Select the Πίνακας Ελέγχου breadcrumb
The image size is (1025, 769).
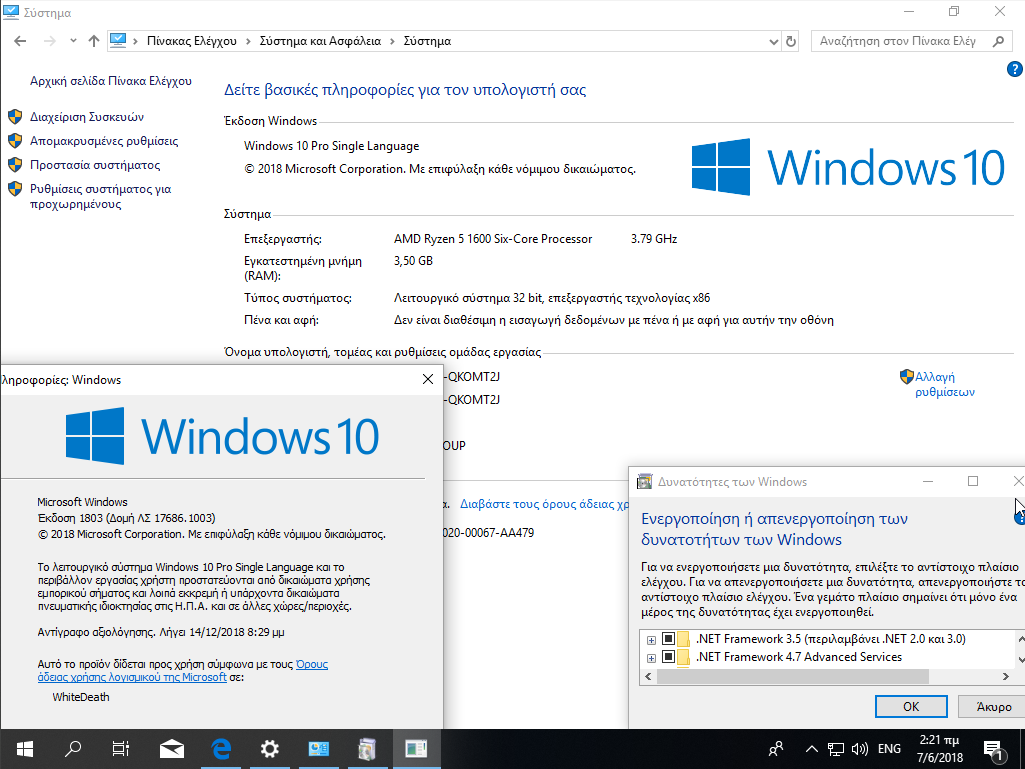coord(192,41)
